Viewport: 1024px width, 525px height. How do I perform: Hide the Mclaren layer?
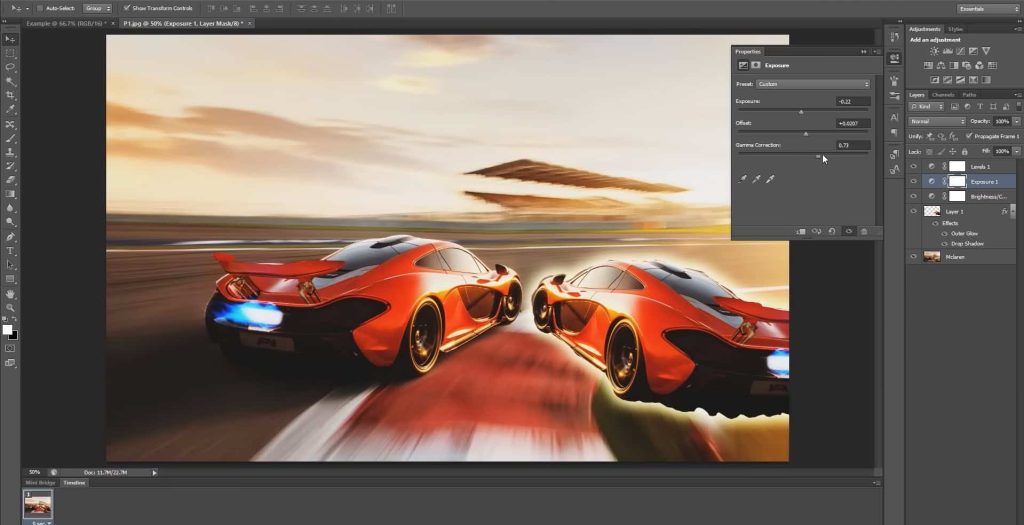[x=914, y=257]
